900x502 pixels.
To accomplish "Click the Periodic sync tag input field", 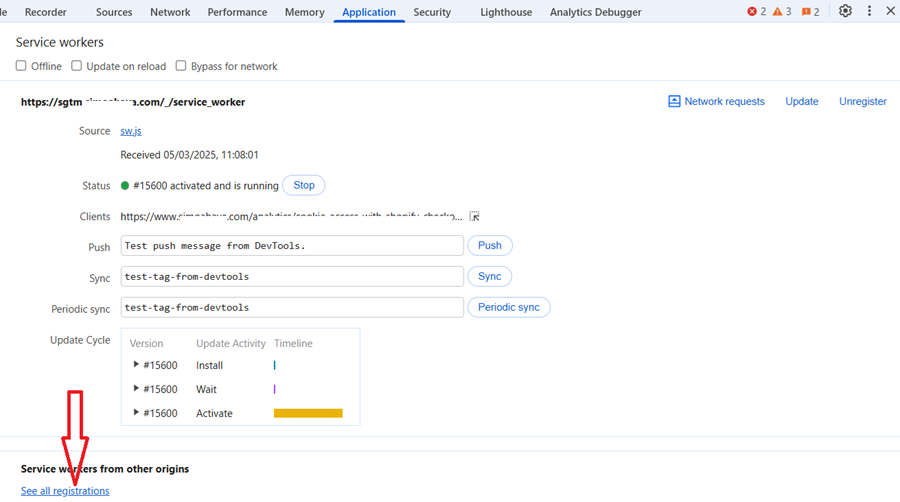I will (292, 308).
